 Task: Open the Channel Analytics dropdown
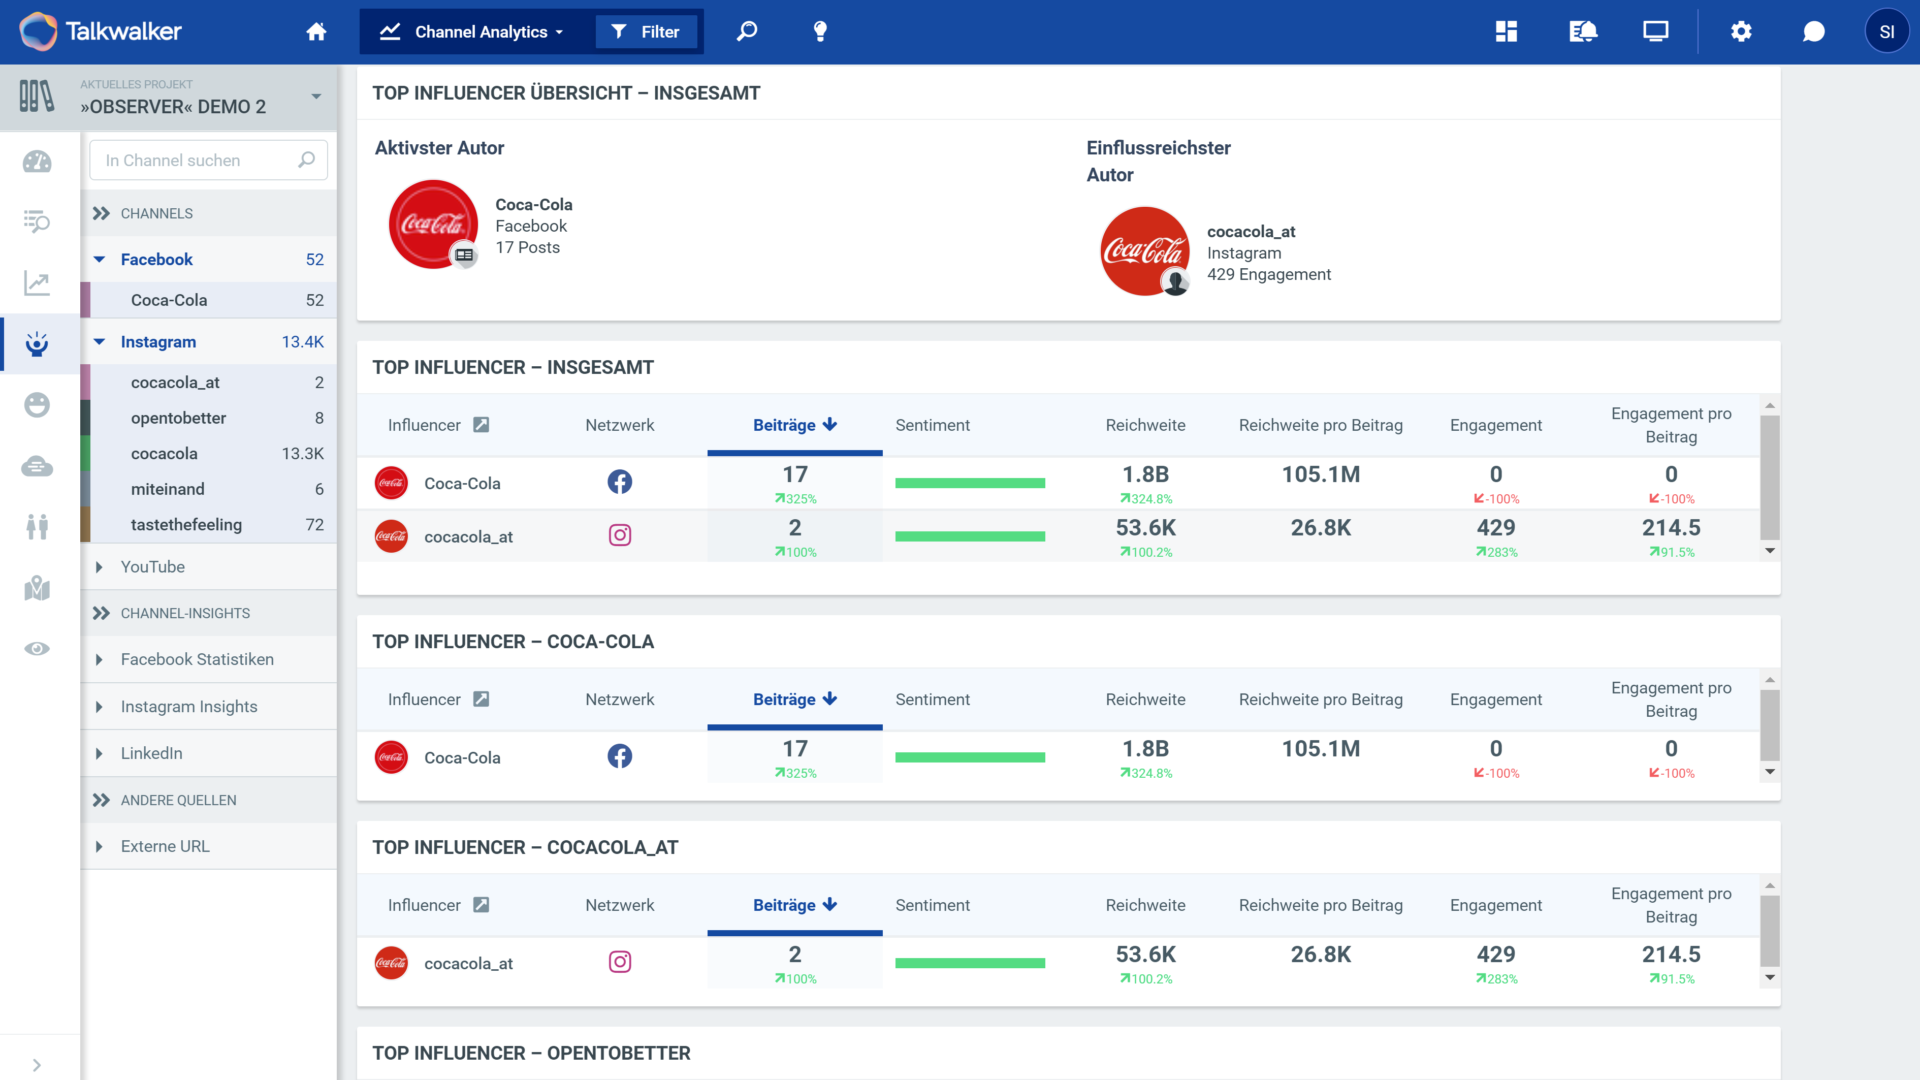pyautogui.click(x=472, y=32)
